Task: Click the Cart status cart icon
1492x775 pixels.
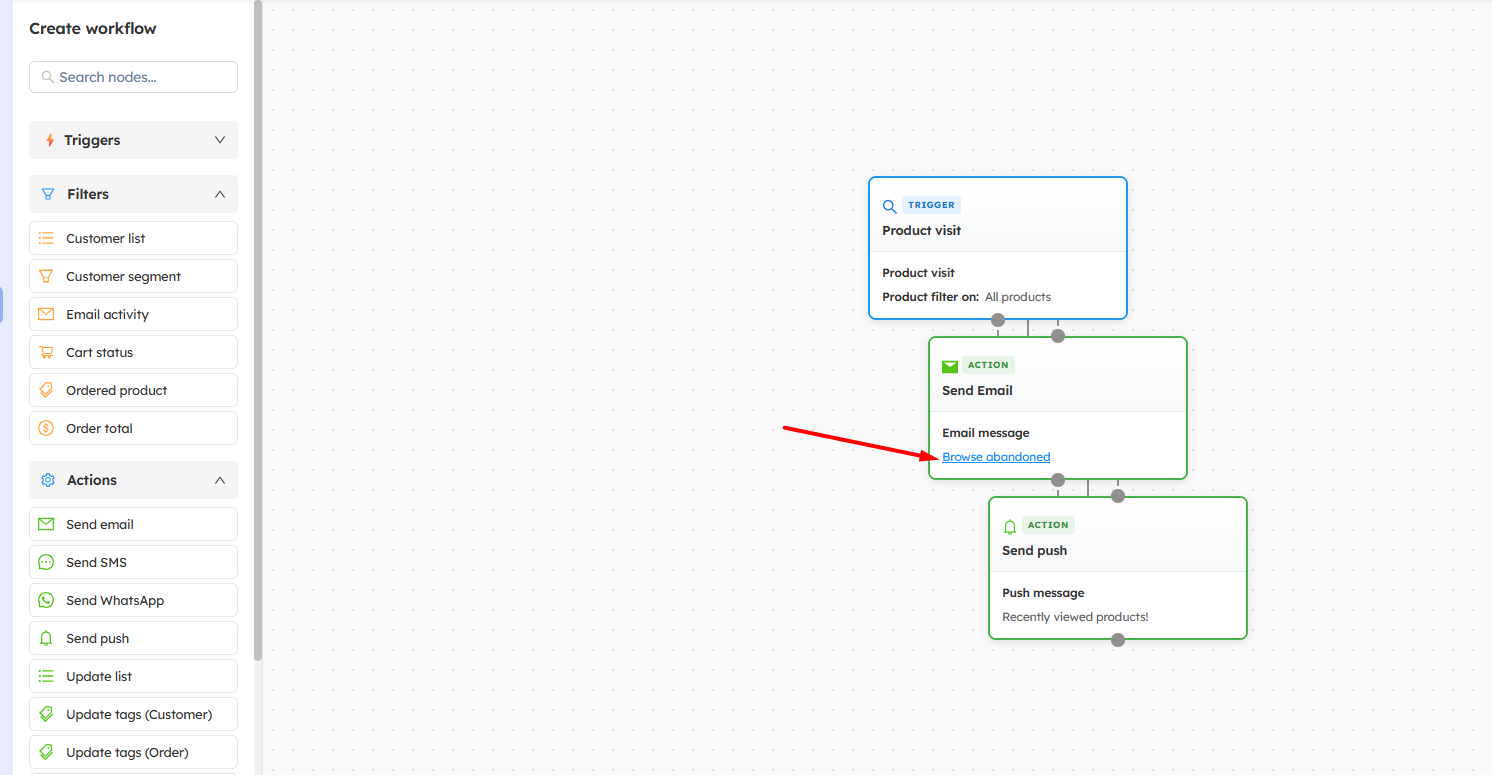Action: (x=46, y=352)
